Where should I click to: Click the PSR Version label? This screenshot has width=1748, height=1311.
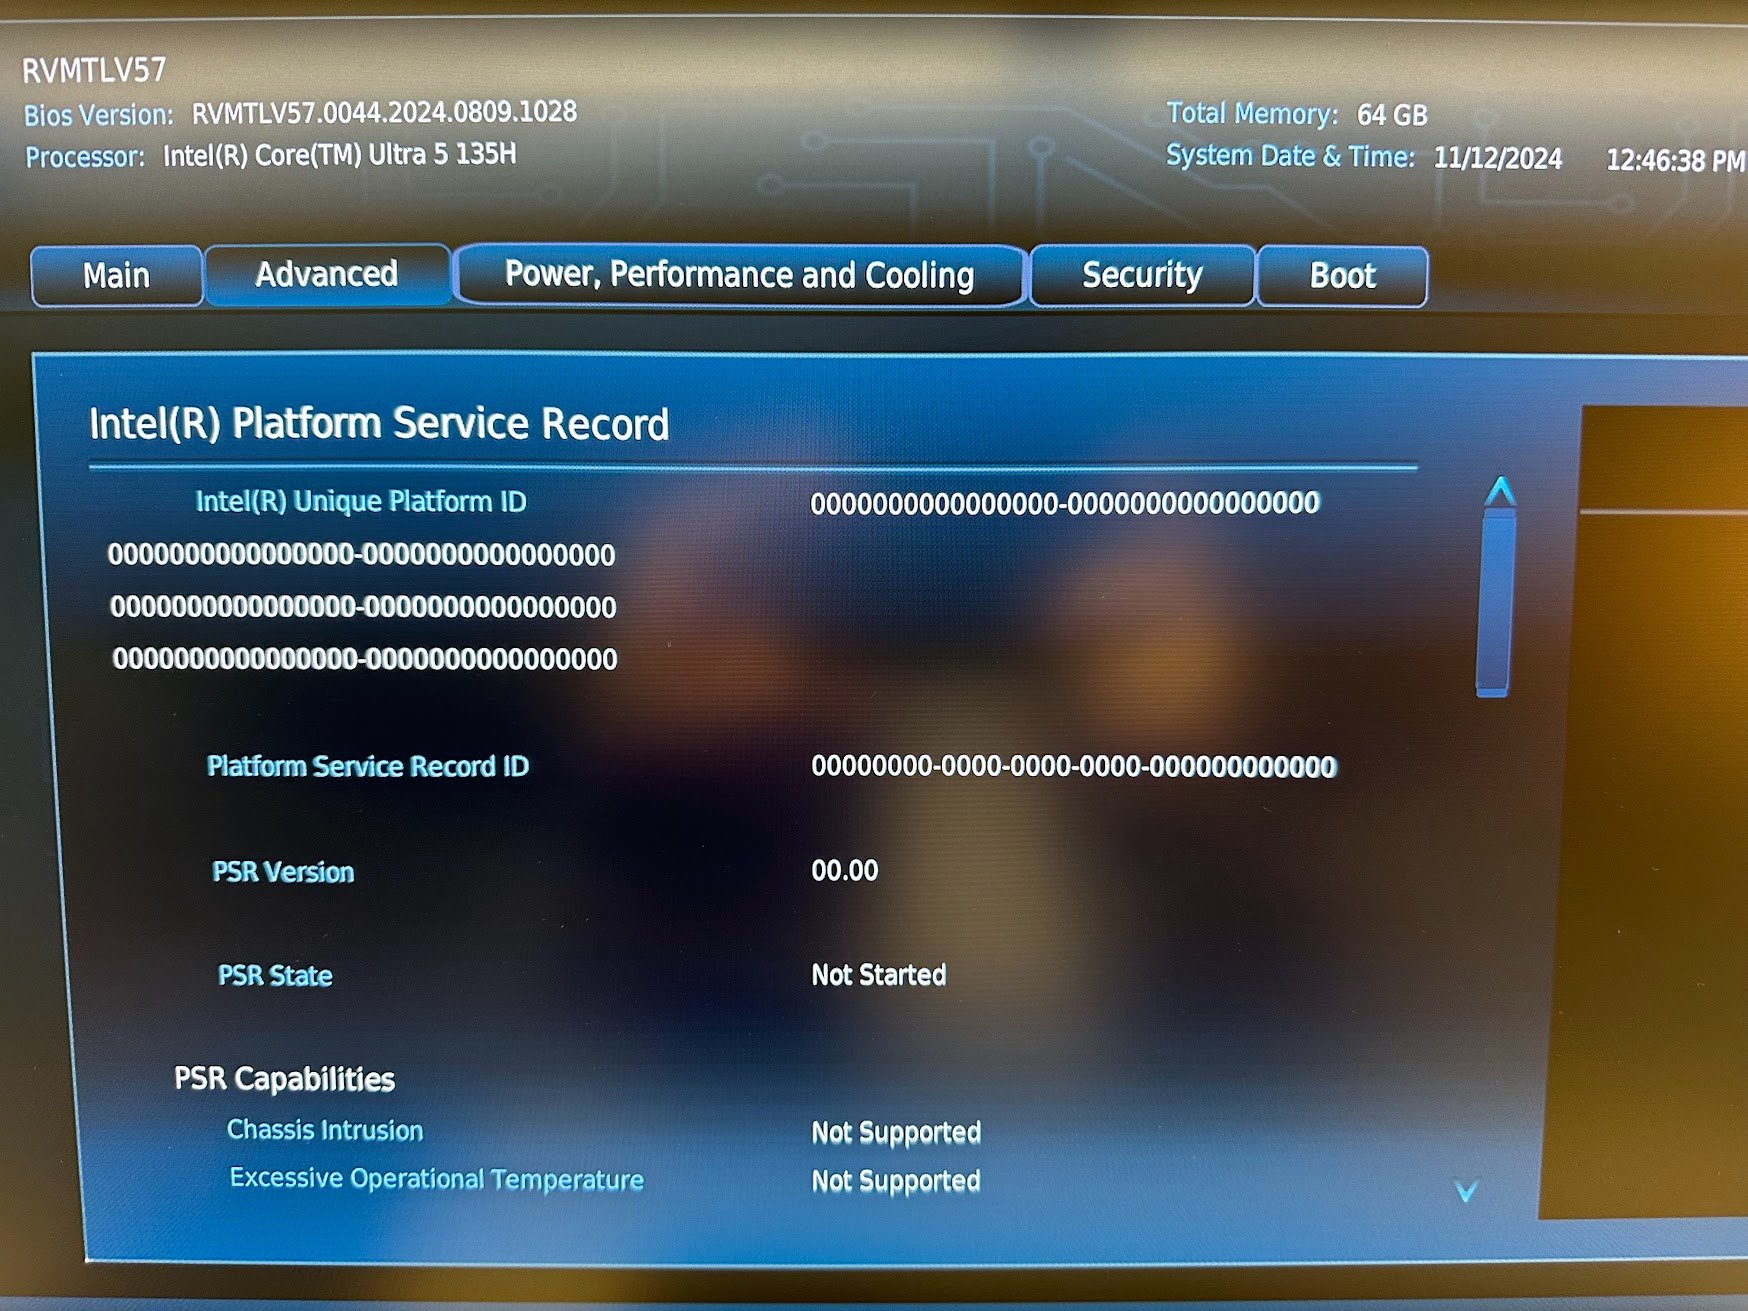pos(283,872)
